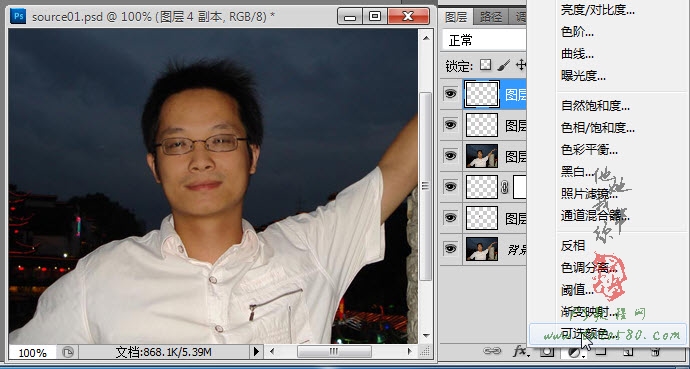This screenshot has height=369, width=690.
Task: Choose 照片滤镜... from the menu
Action: (589, 194)
